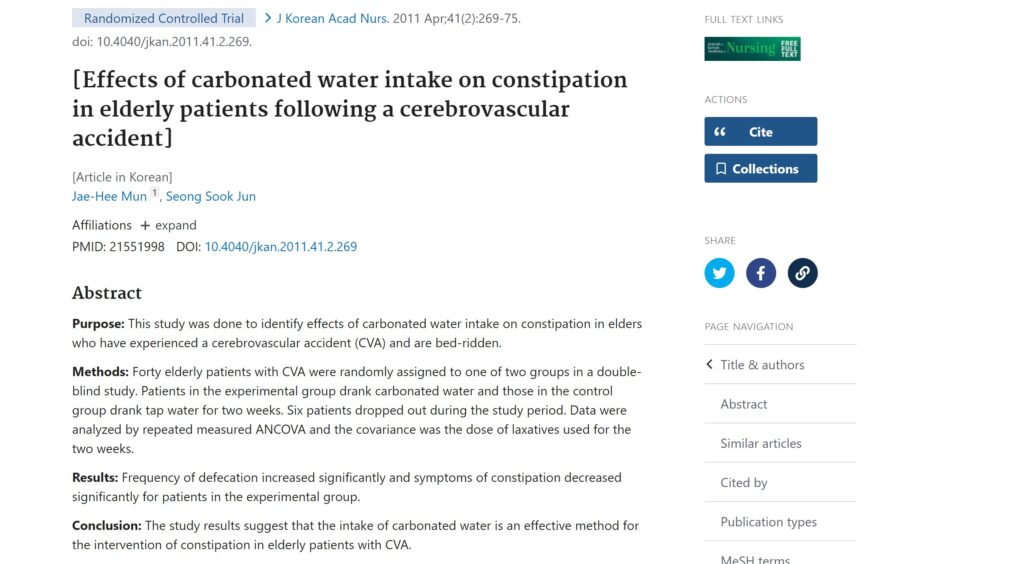Share article on Twitter
This screenshot has width=1024, height=564.
[x=719, y=272]
